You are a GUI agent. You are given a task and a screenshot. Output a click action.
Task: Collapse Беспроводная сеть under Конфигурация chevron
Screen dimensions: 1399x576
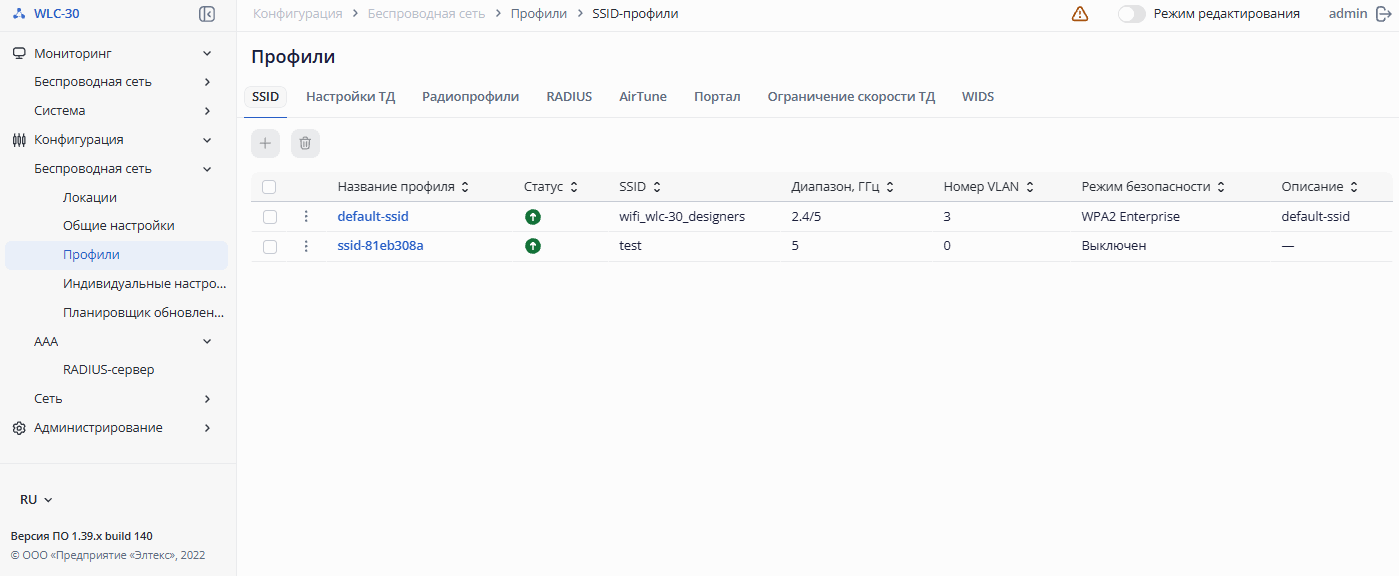(207, 169)
